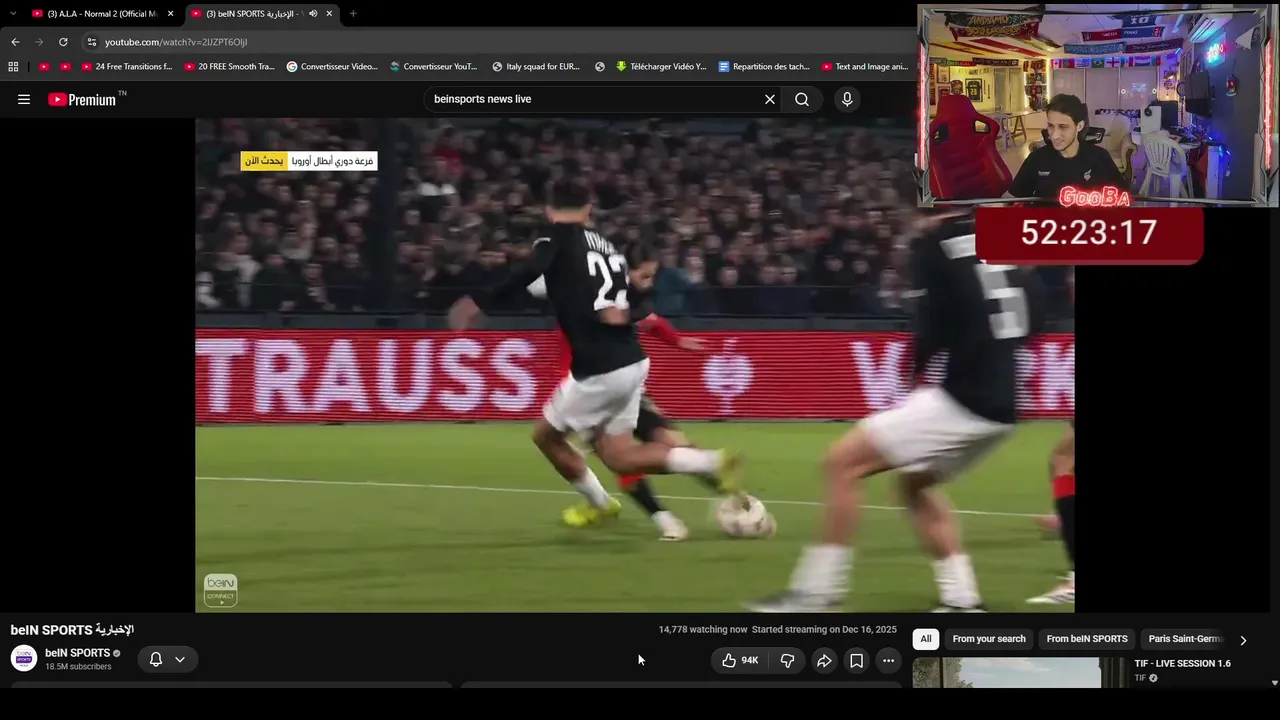Viewport: 1280px width, 720px height.
Task: Open beIN SPORTS channel name link
Action: [77, 653]
